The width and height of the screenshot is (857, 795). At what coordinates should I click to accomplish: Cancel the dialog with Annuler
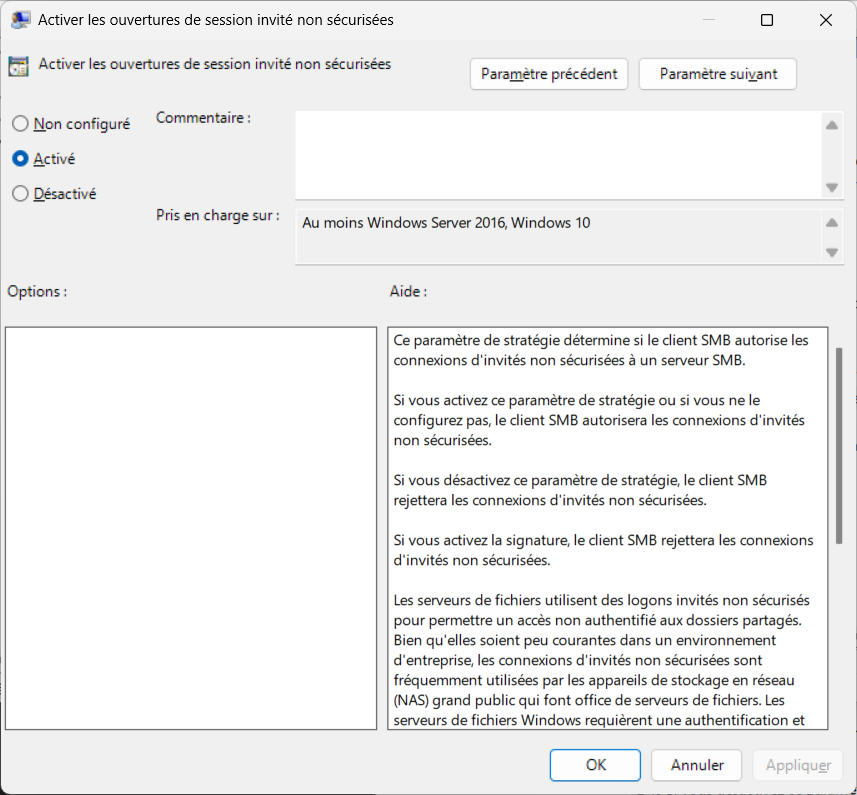click(696, 764)
